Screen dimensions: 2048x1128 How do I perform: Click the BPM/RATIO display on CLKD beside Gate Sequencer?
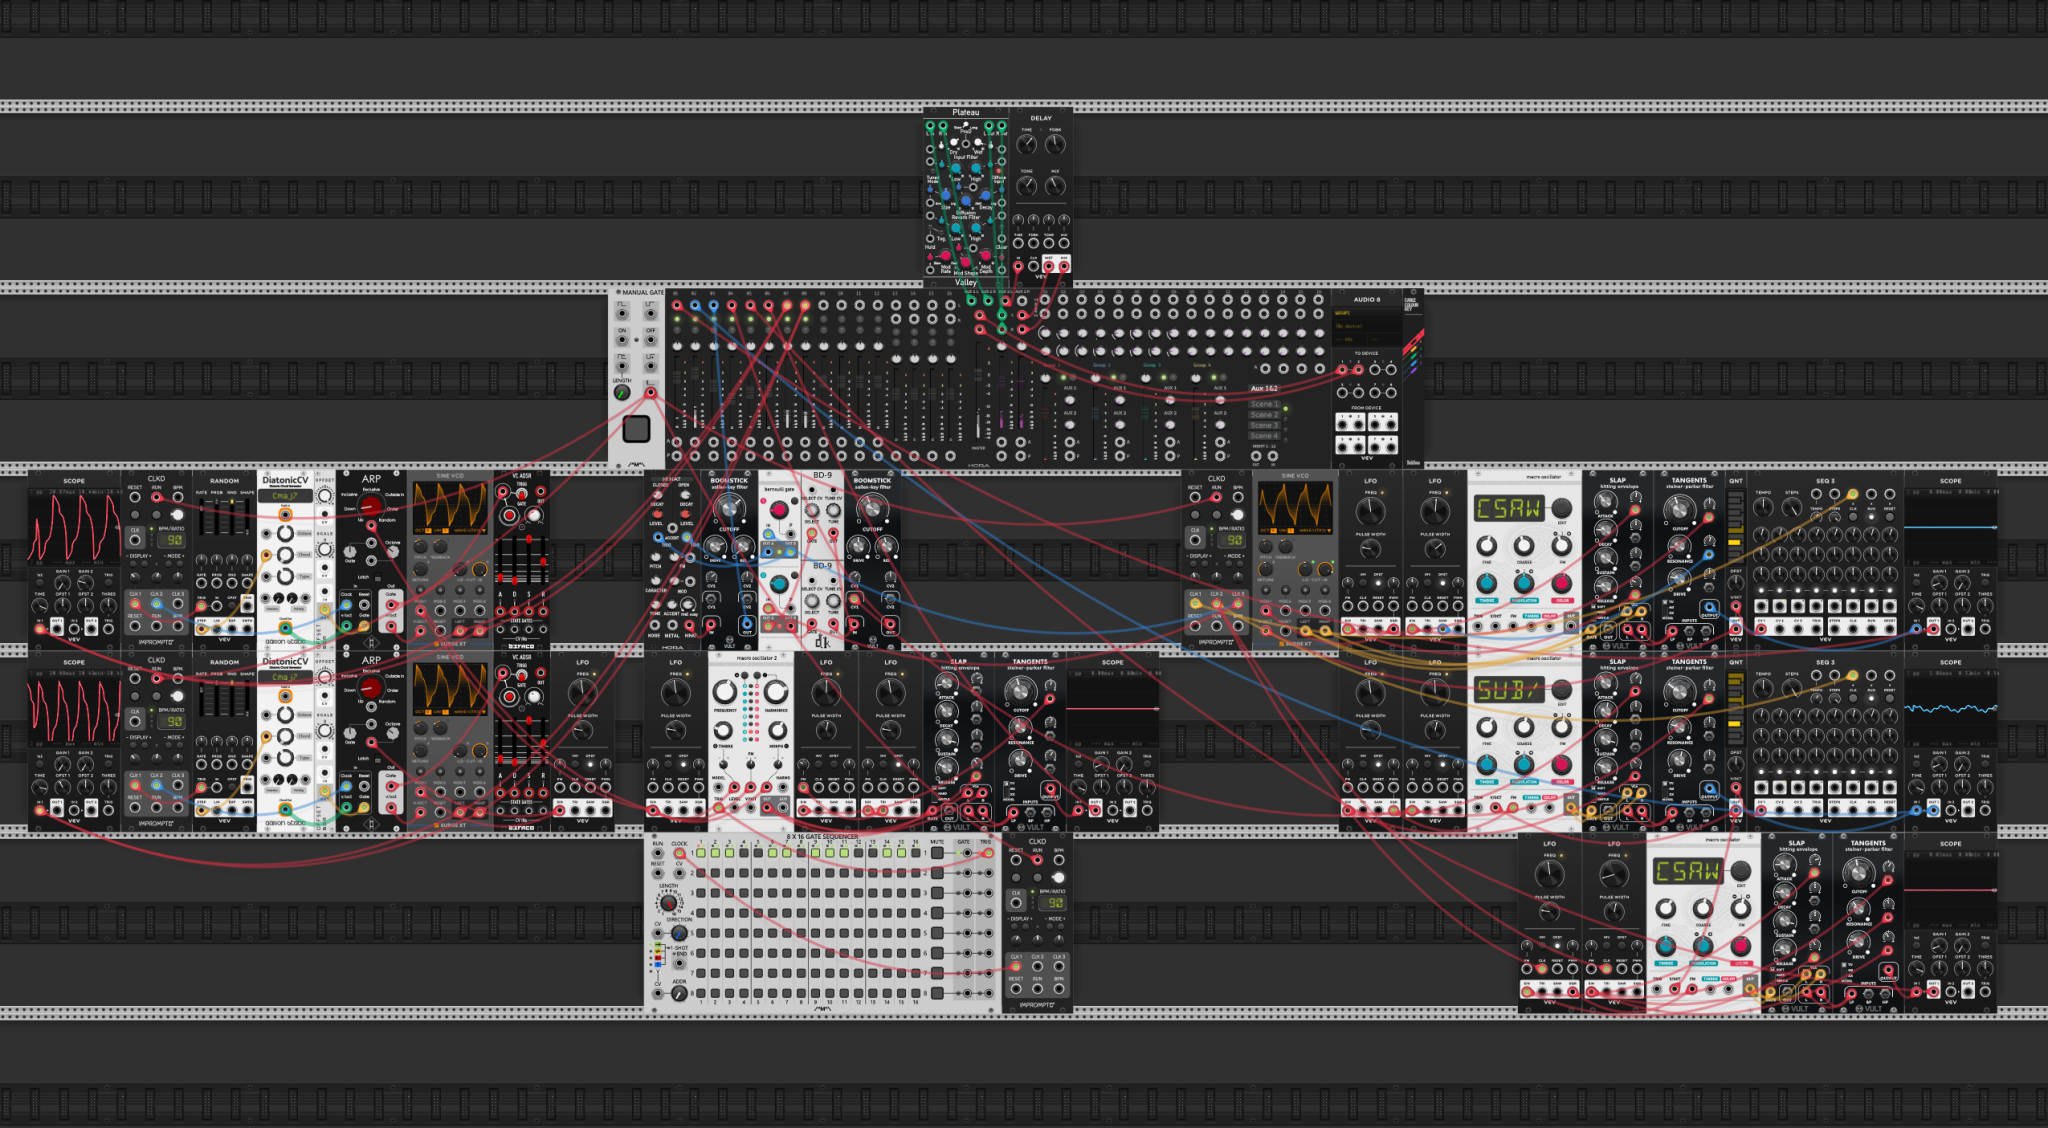(1053, 903)
